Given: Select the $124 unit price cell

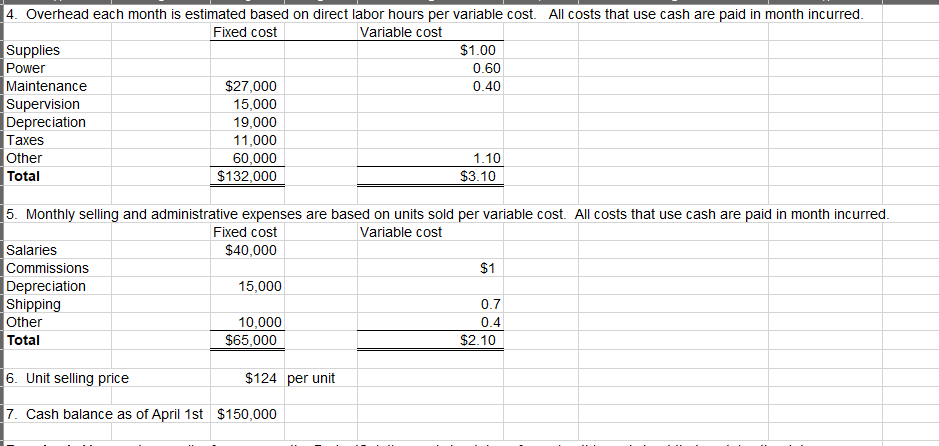Looking at the screenshot, I should pyautogui.click(x=261, y=378).
